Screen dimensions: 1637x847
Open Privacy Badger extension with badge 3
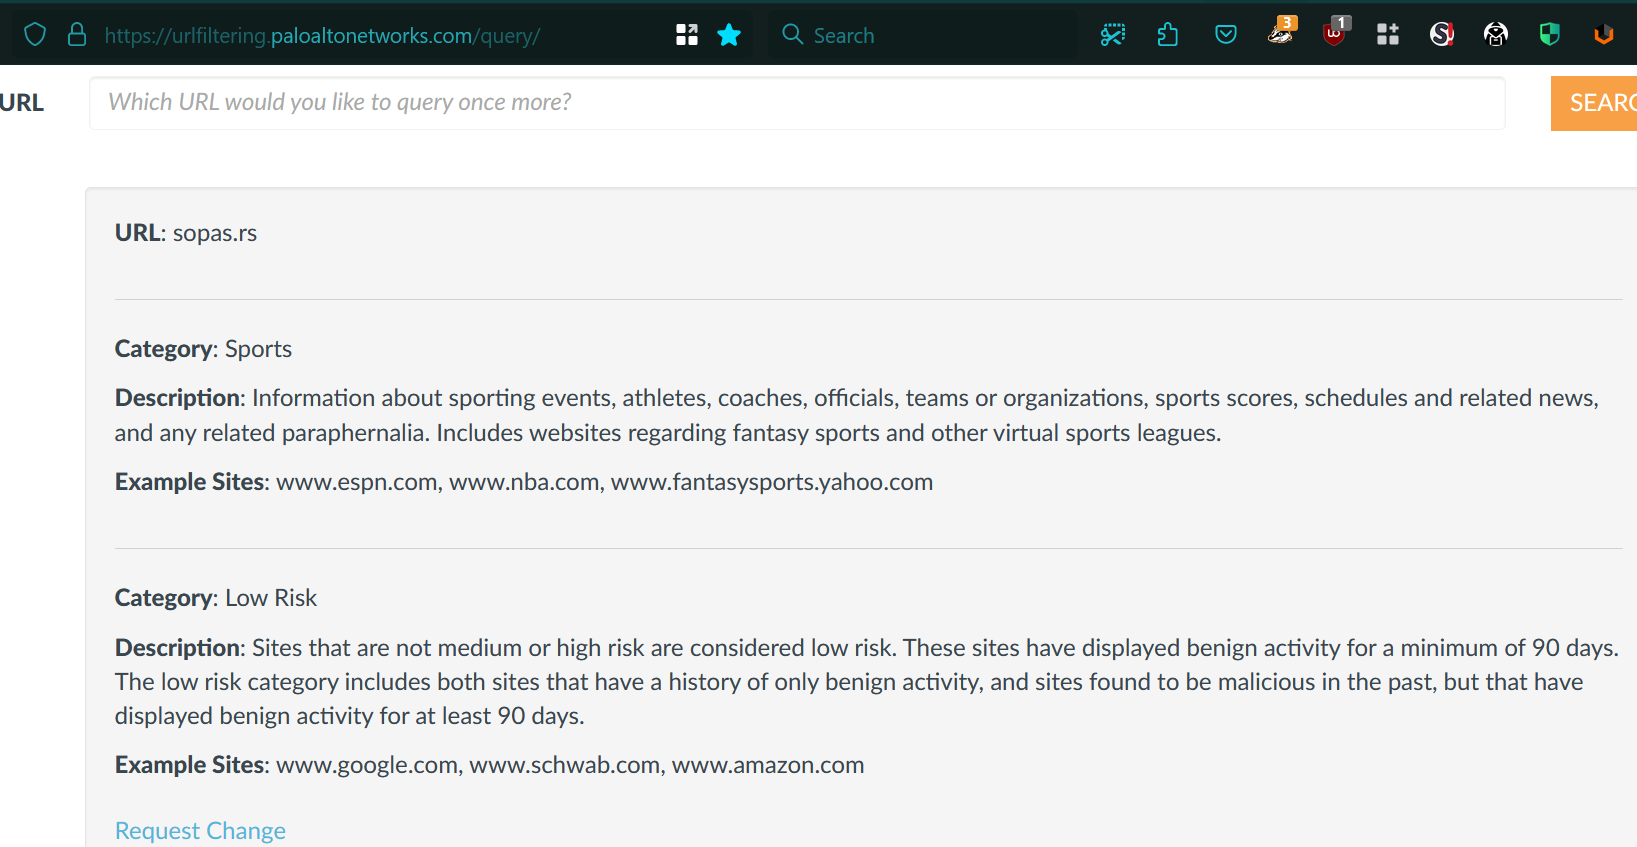1281,32
